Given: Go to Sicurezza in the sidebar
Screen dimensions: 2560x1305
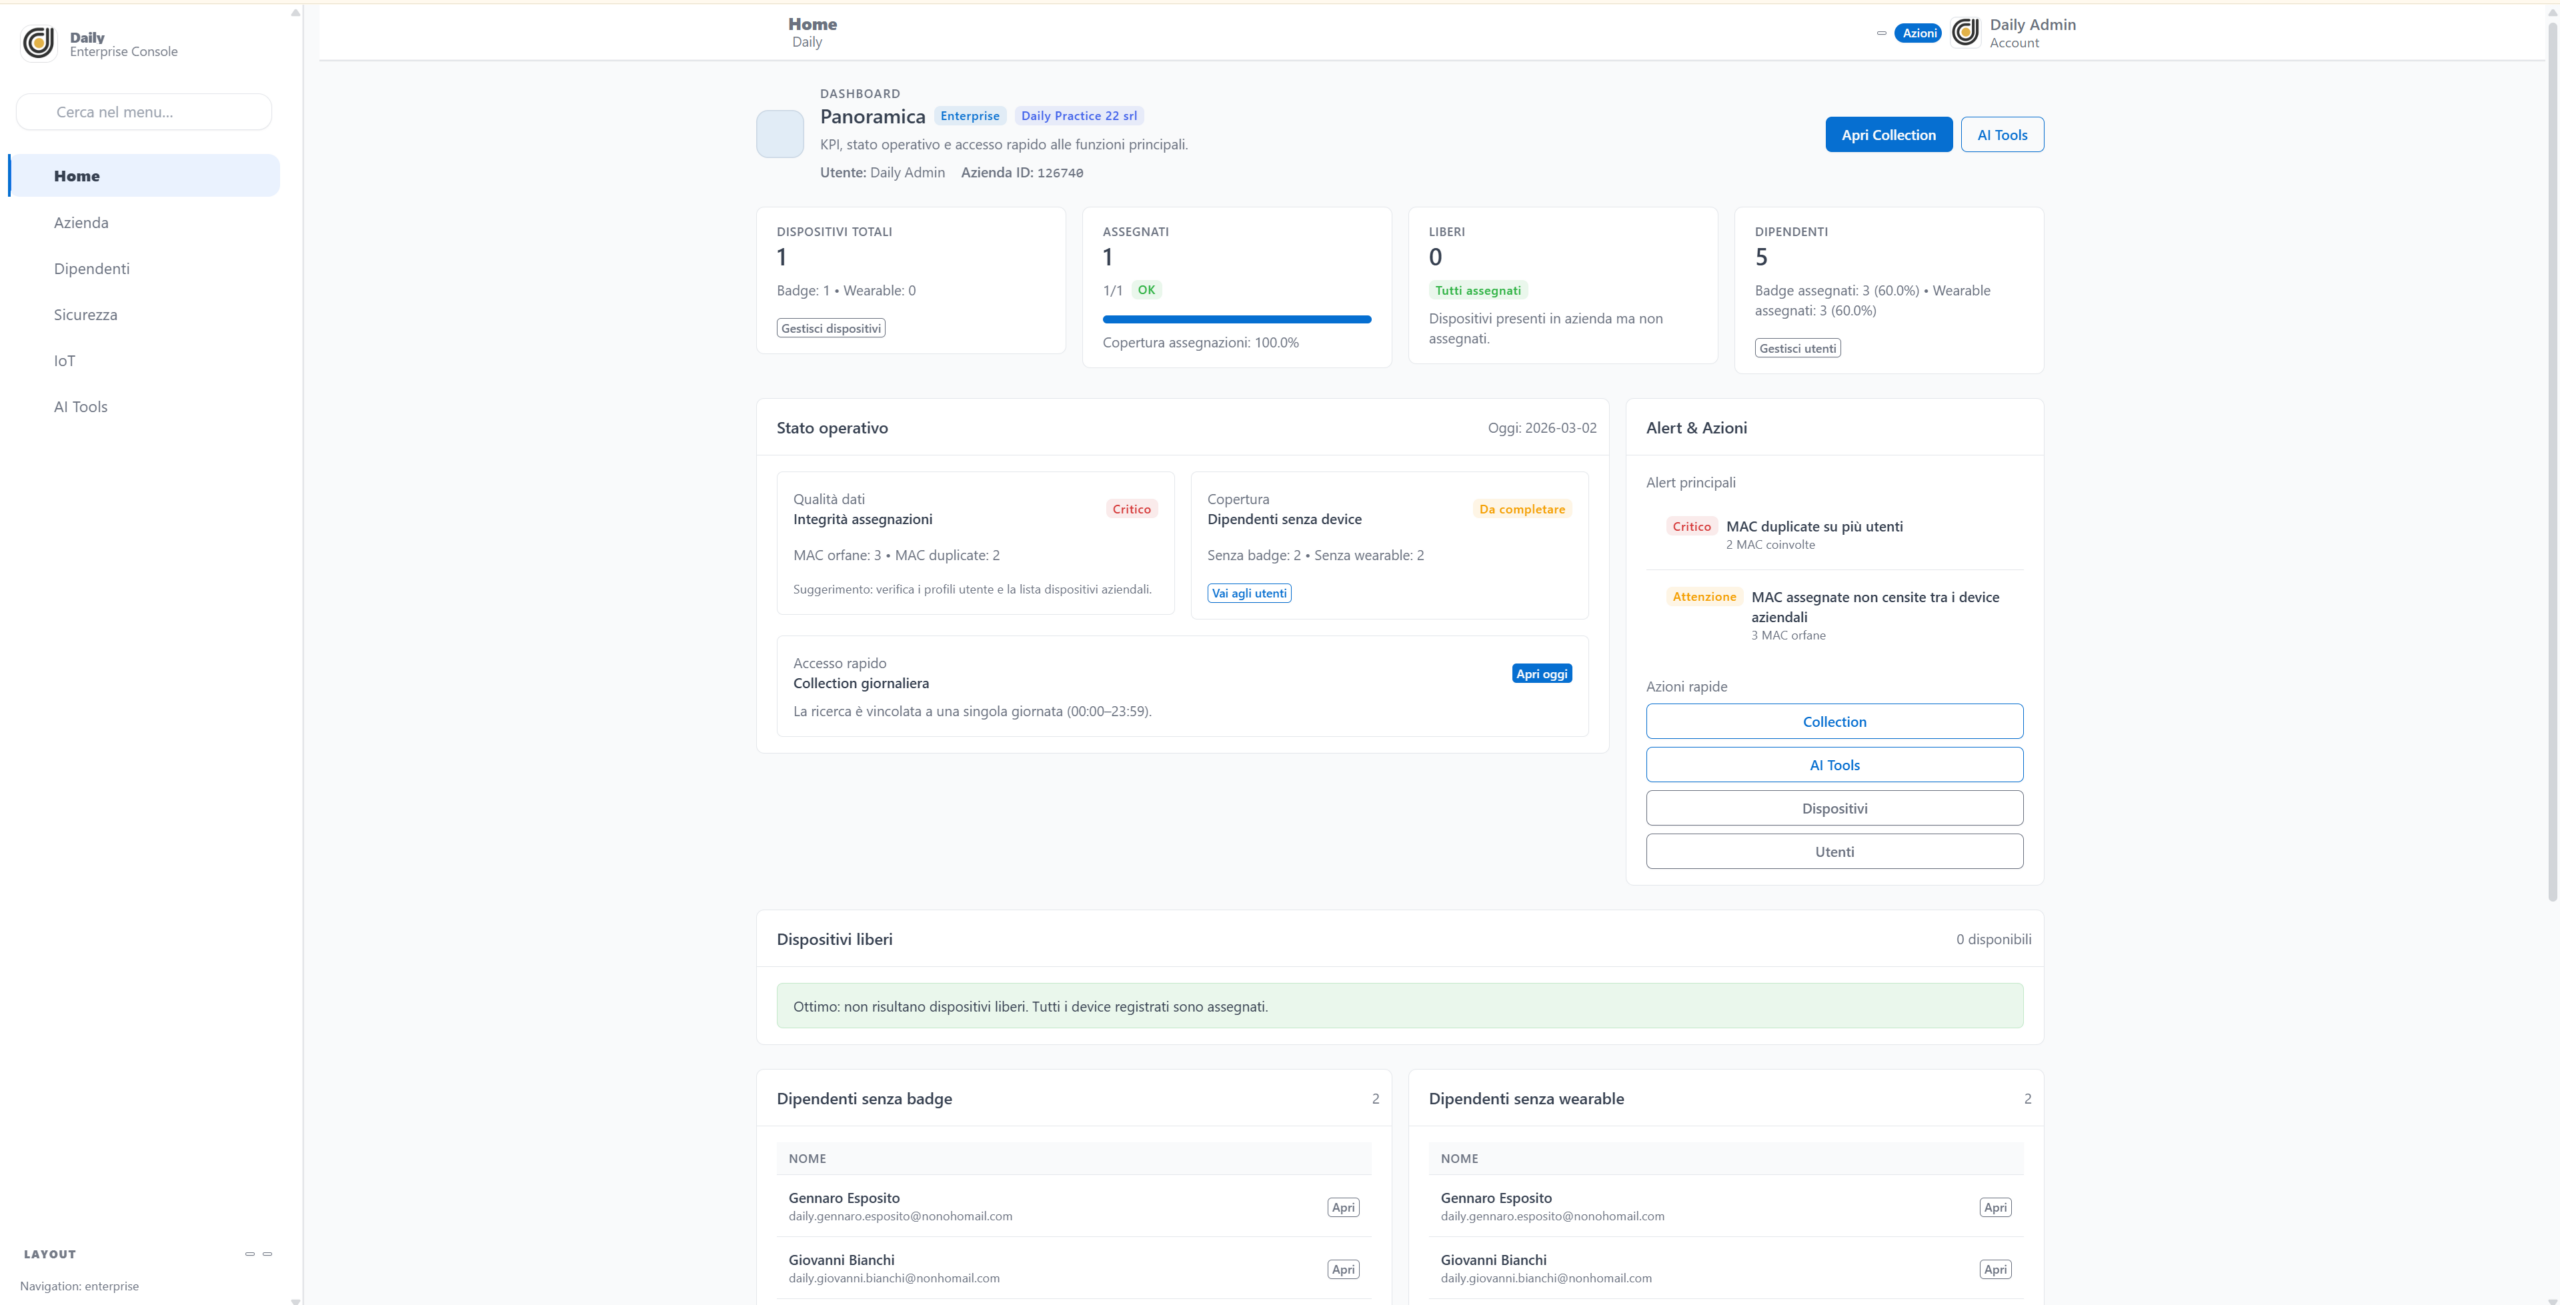Looking at the screenshot, I should [86, 314].
